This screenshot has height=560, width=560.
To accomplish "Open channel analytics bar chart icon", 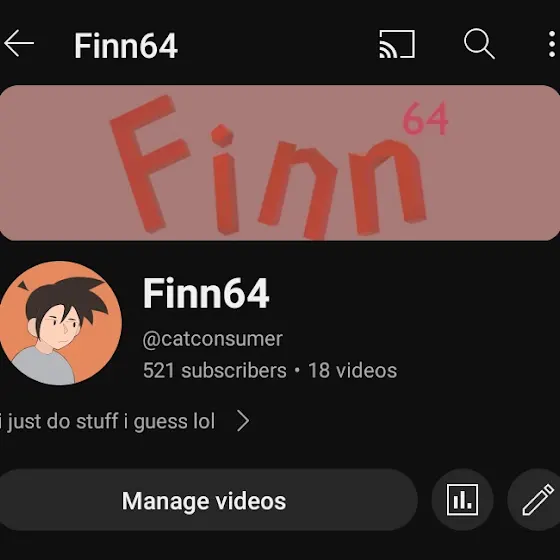I will 462,499.
